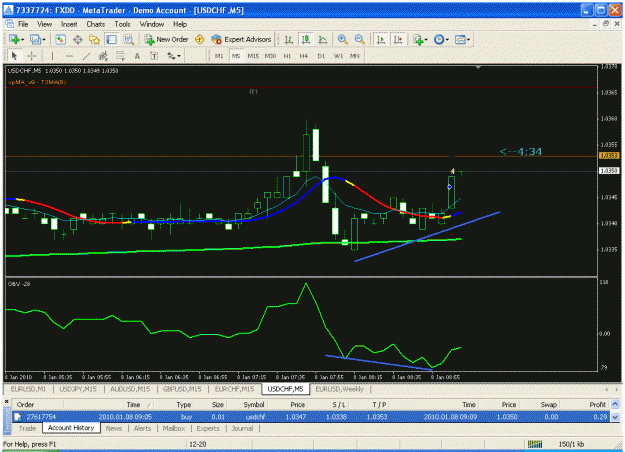Screen dimensions: 625x452
Task: Click the connection status bars icon
Action: click(535, 444)
